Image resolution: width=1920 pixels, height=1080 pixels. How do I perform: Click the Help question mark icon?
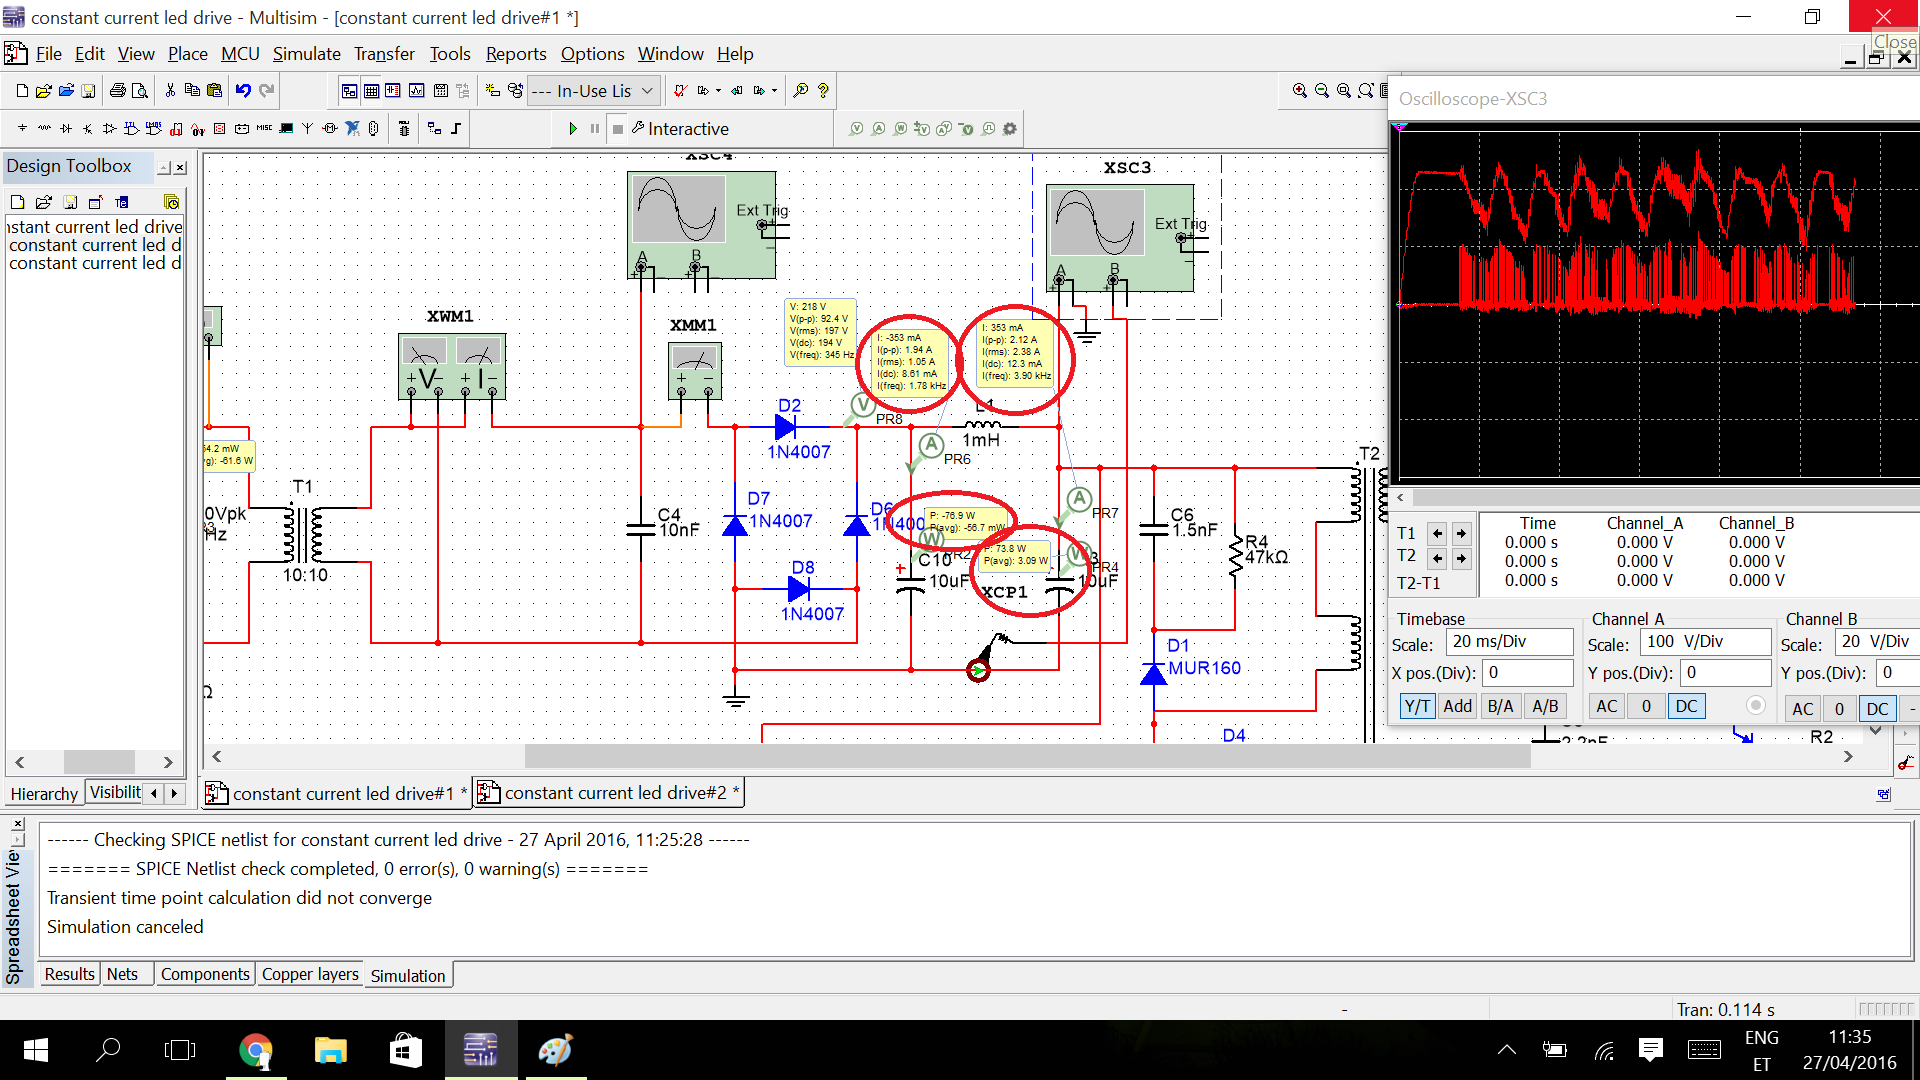point(823,91)
